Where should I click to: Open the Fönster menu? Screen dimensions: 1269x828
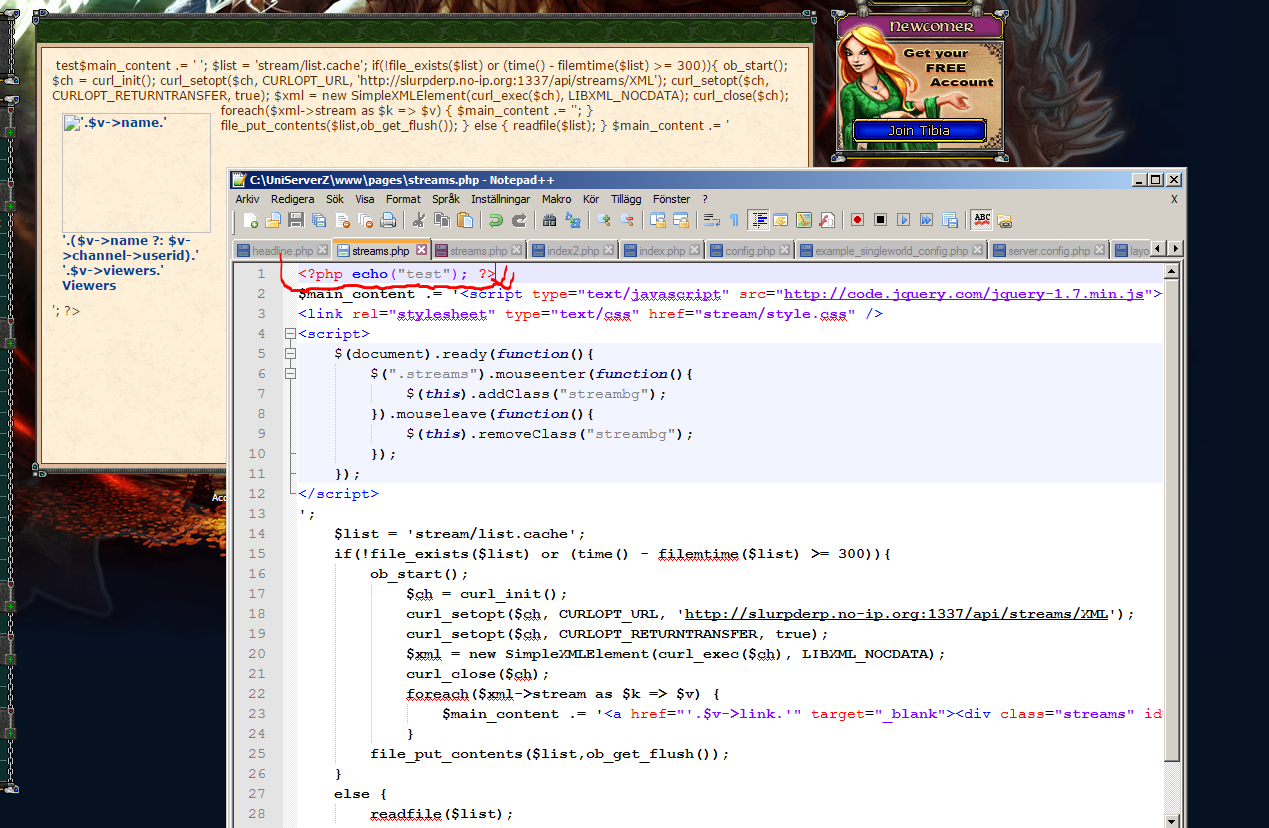tap(672, 199)
